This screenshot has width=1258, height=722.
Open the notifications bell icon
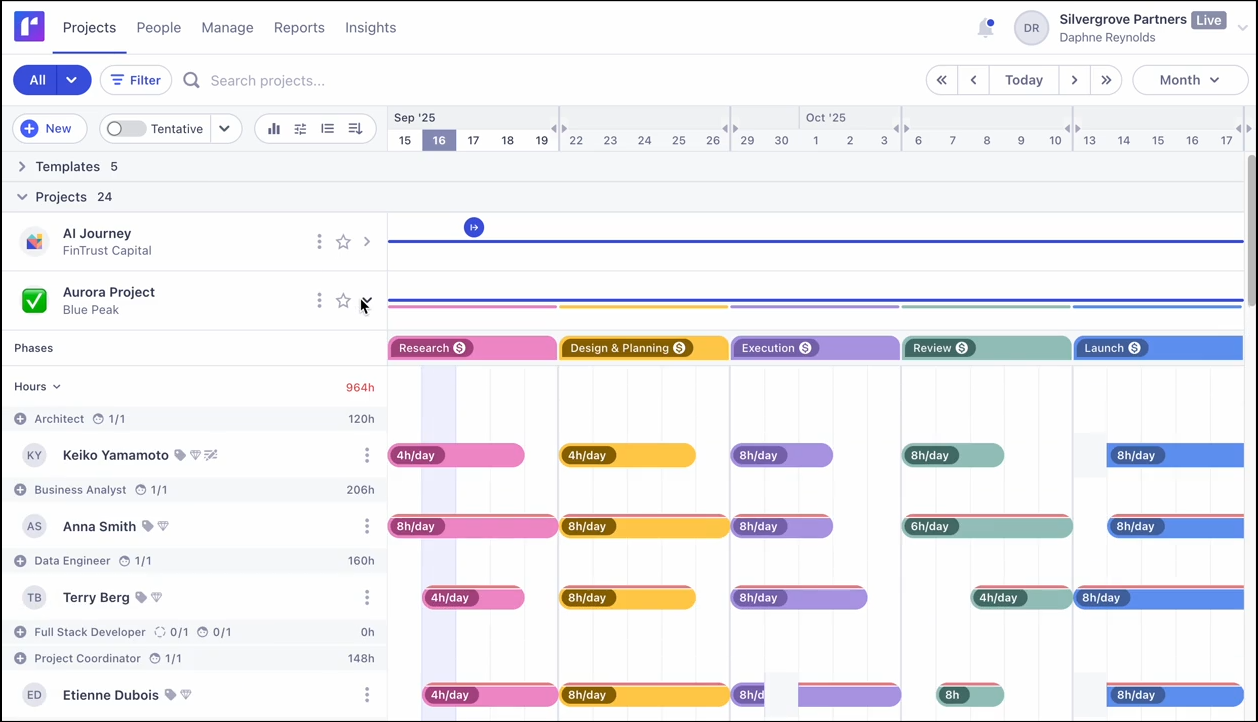985,28
